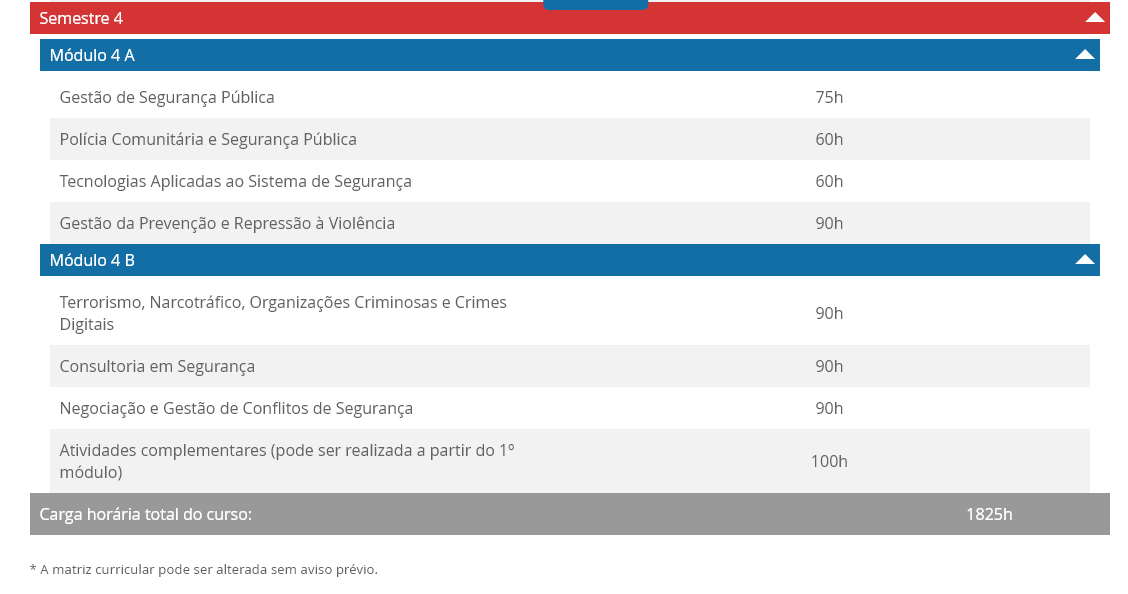Collapse Módulo 4 A with arrow icon

(x=1085, y=55)
